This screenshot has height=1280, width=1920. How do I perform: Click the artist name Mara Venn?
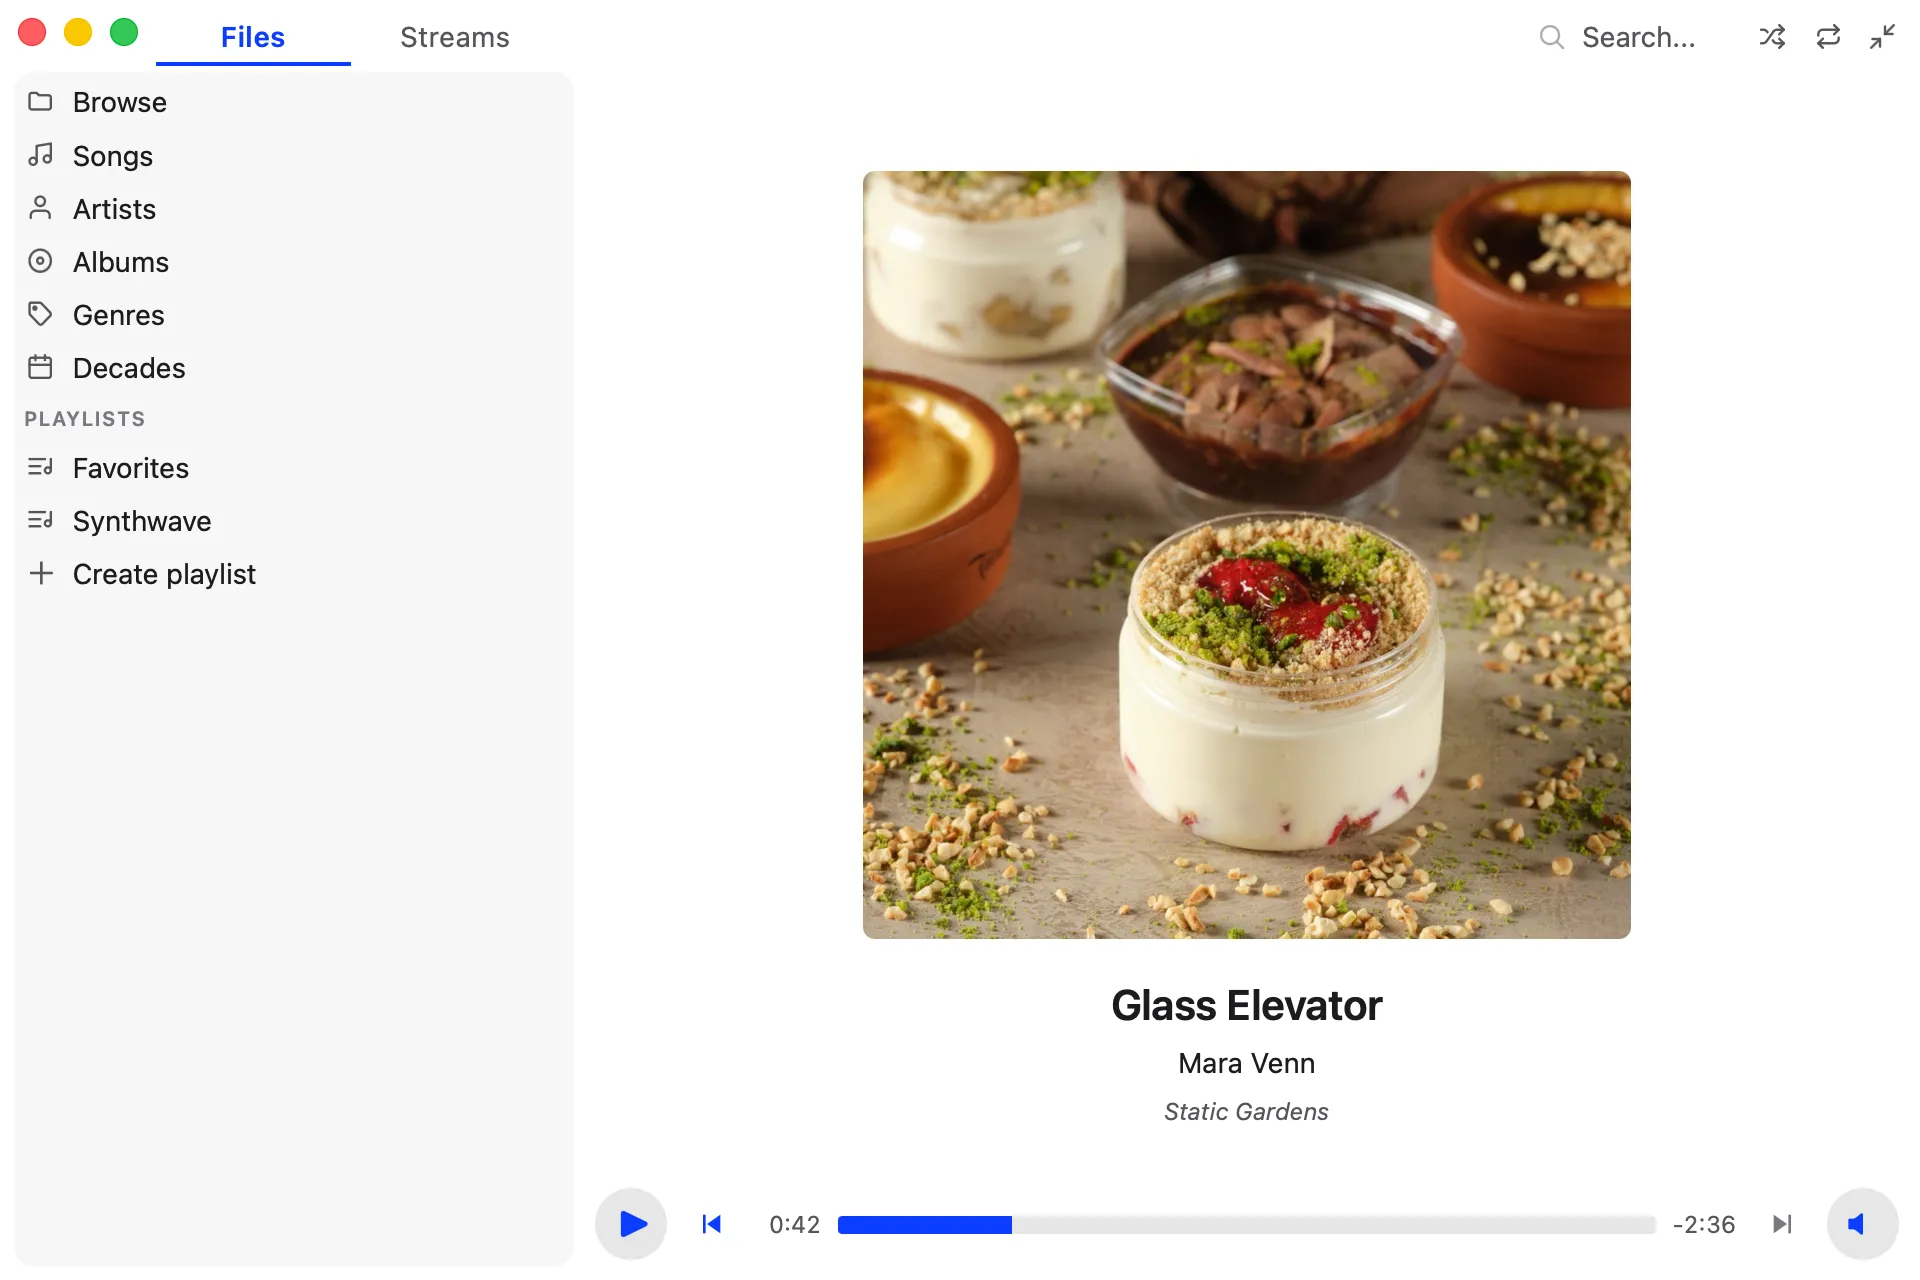1246,1063
